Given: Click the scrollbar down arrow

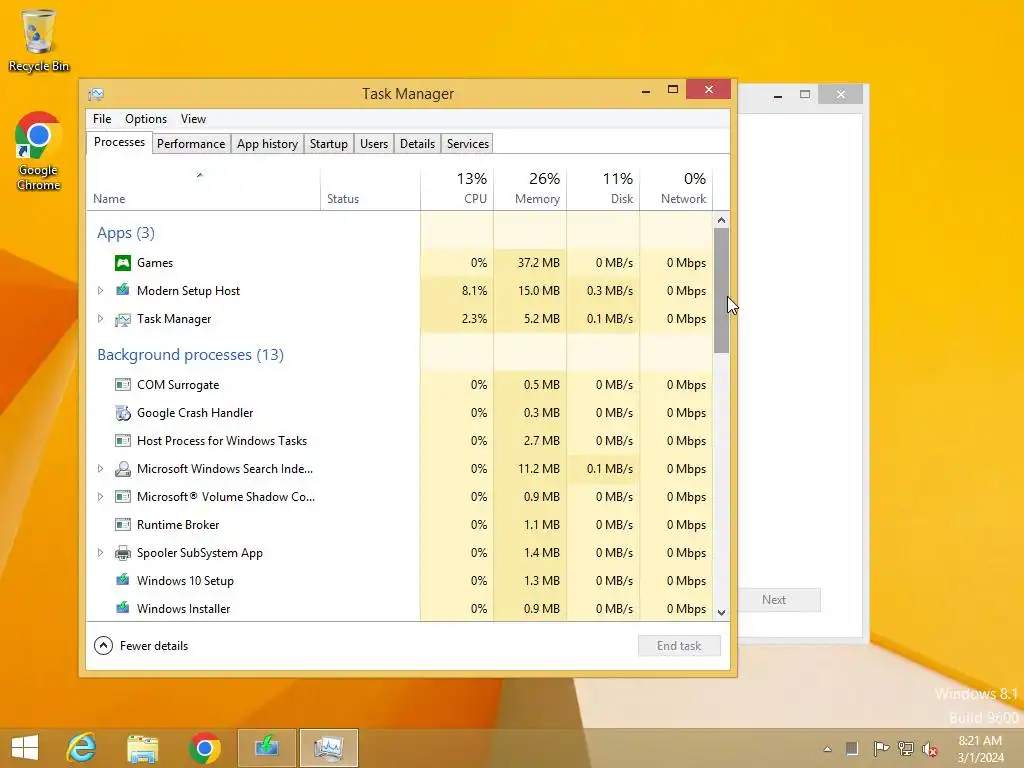Looking at the screenshot, I should pos(721,613).
